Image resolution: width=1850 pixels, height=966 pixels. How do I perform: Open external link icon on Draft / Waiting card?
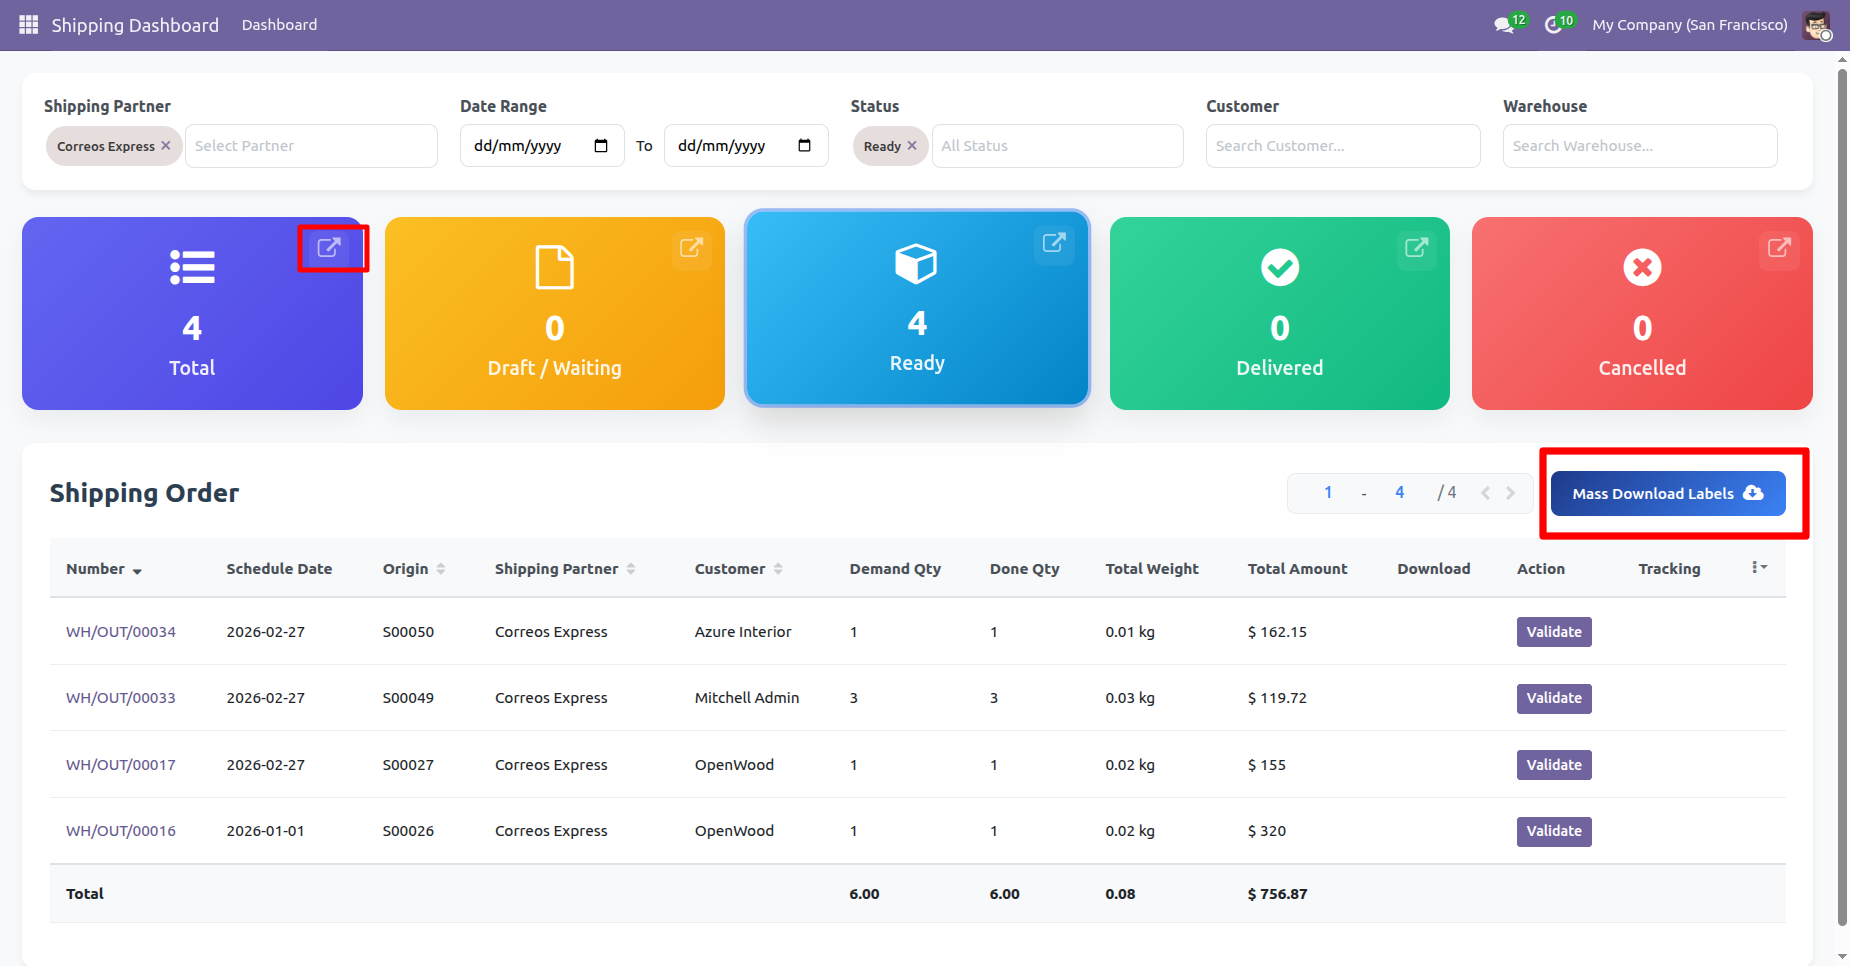[691, 247]
